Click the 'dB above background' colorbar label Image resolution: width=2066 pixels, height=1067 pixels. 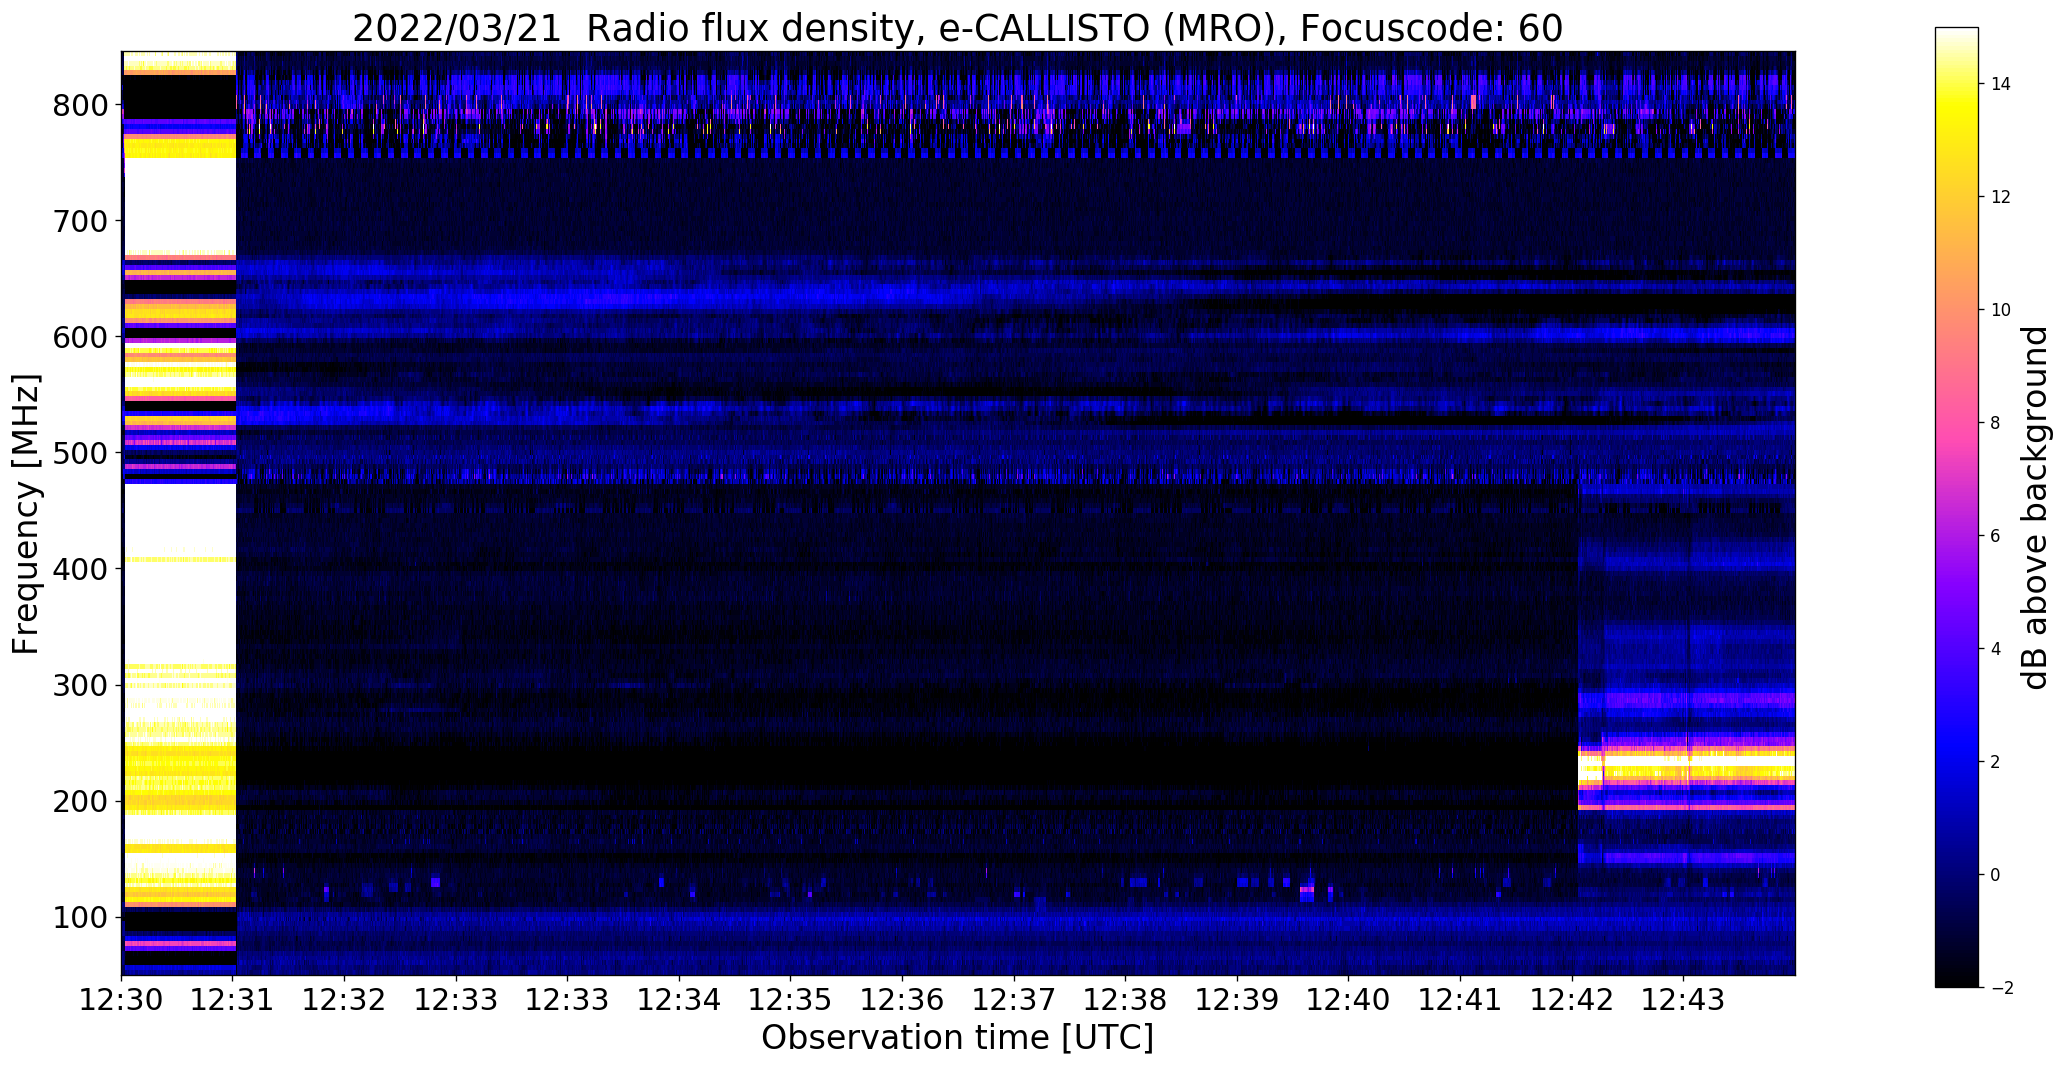pos(2035,508)
